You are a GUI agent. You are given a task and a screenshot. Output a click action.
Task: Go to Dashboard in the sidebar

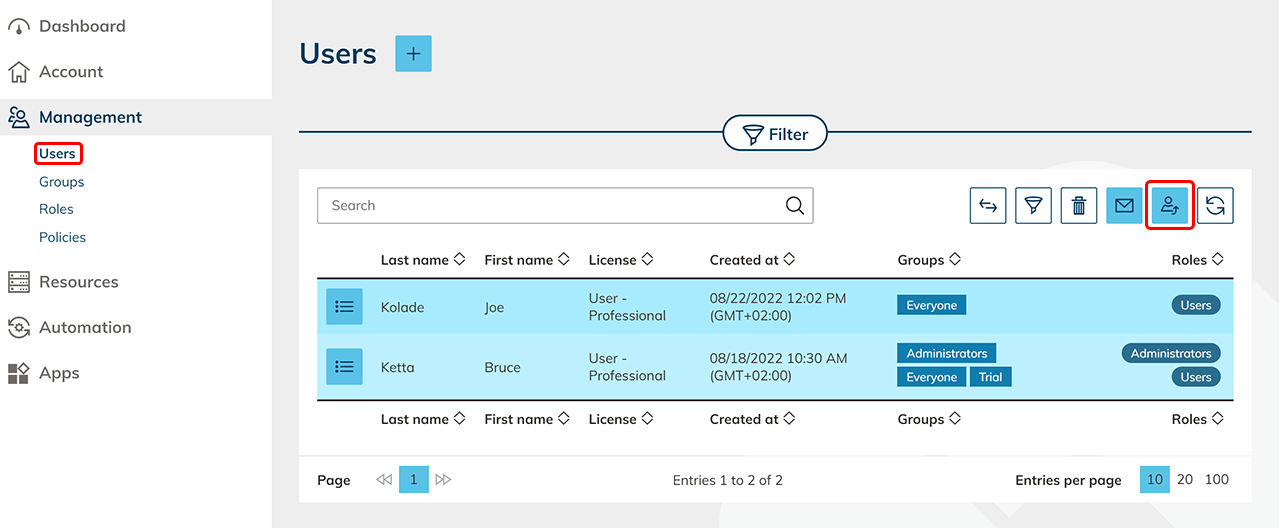(82, 26)
